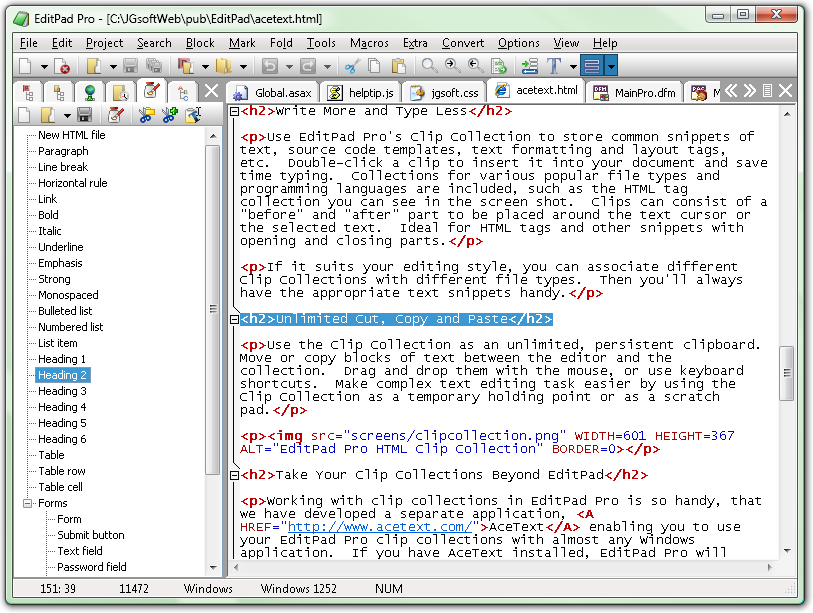813x613 pixels.
Task: Select the "Bulleted list" clip
Action: pyautogui.click(x=65, y=311)
